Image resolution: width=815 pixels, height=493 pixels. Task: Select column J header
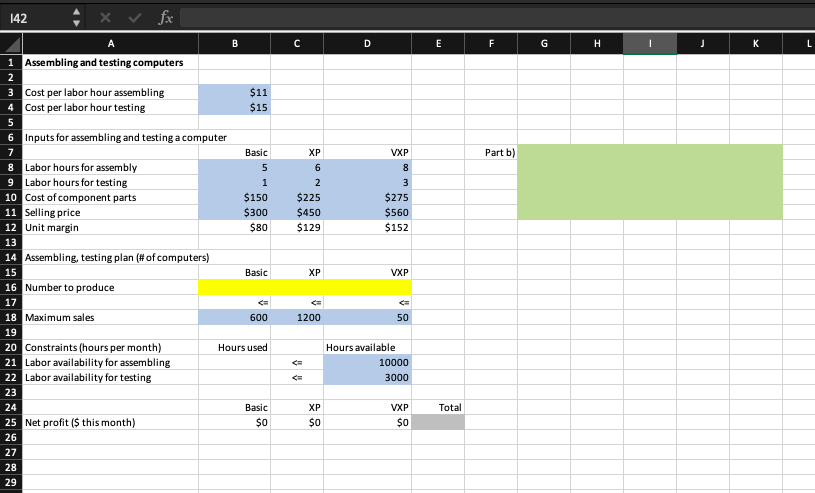click(x=703, y=44)
